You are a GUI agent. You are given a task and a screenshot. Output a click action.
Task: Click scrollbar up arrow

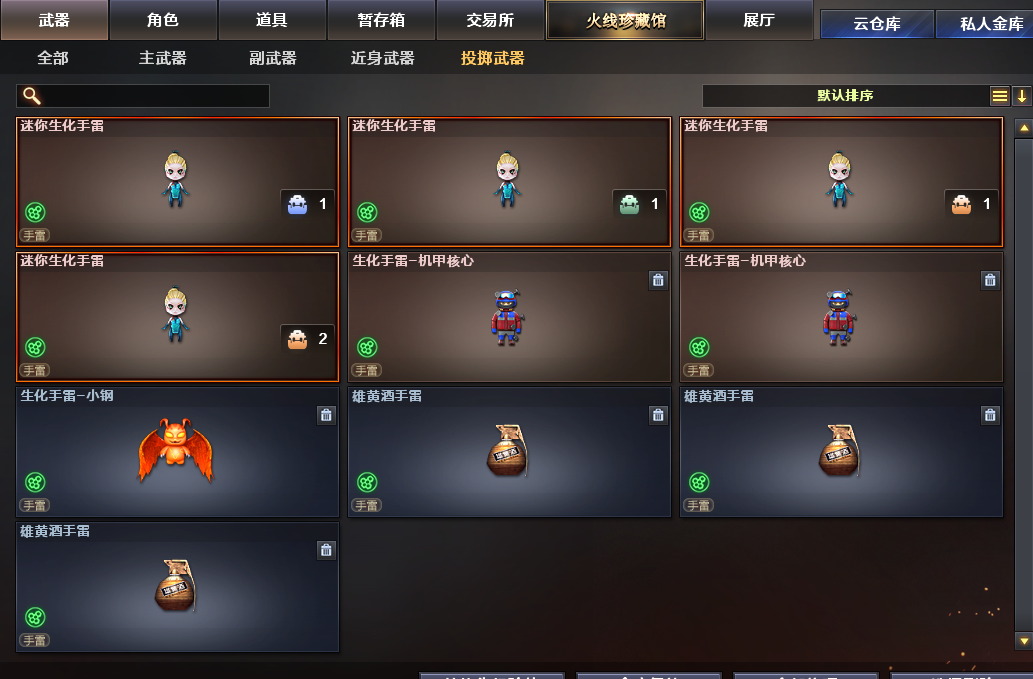click(x=1024, y=128)
